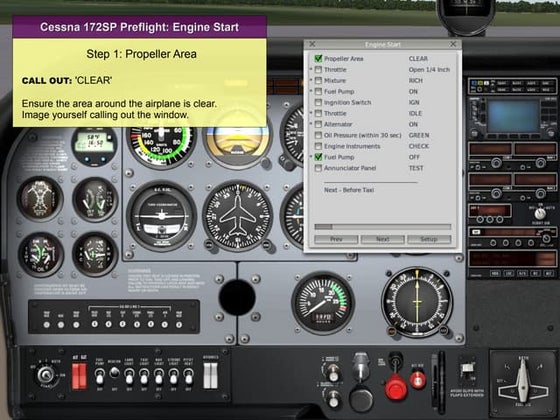Toggle the Fuel Pump panel switch
The image size is (560, 420).
100,376
